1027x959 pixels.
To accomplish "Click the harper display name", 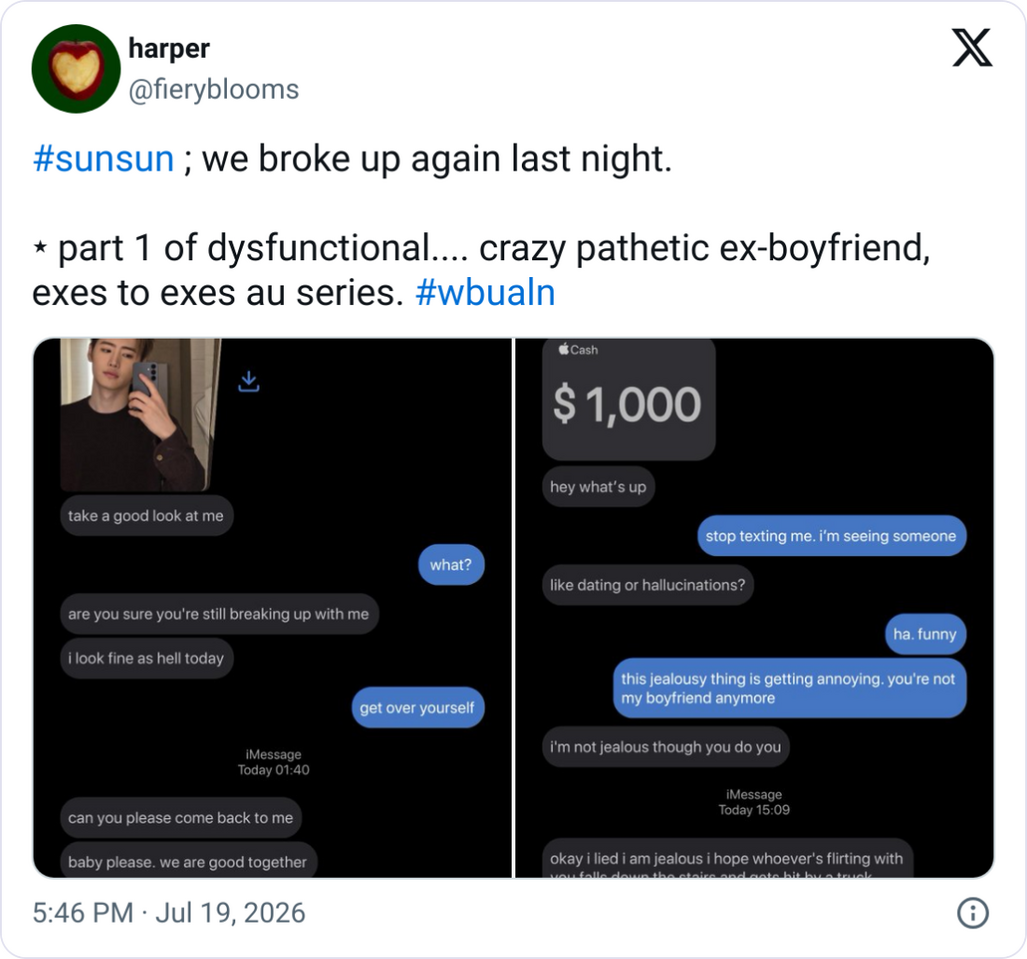I will tap(169, 48).
